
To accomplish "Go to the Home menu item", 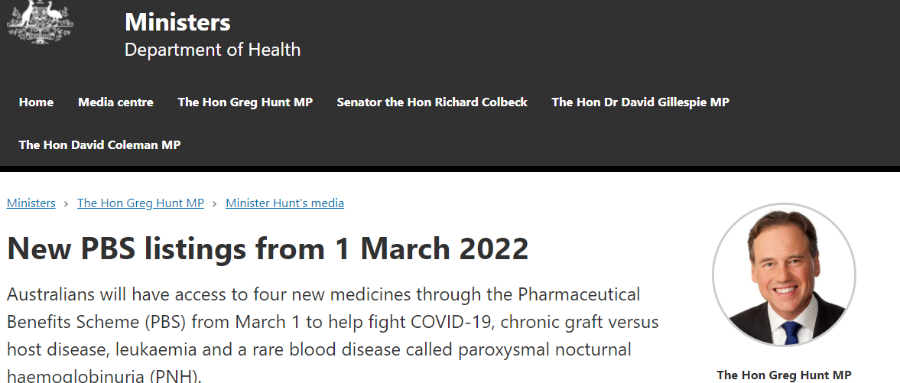I will tap(36, 102).
